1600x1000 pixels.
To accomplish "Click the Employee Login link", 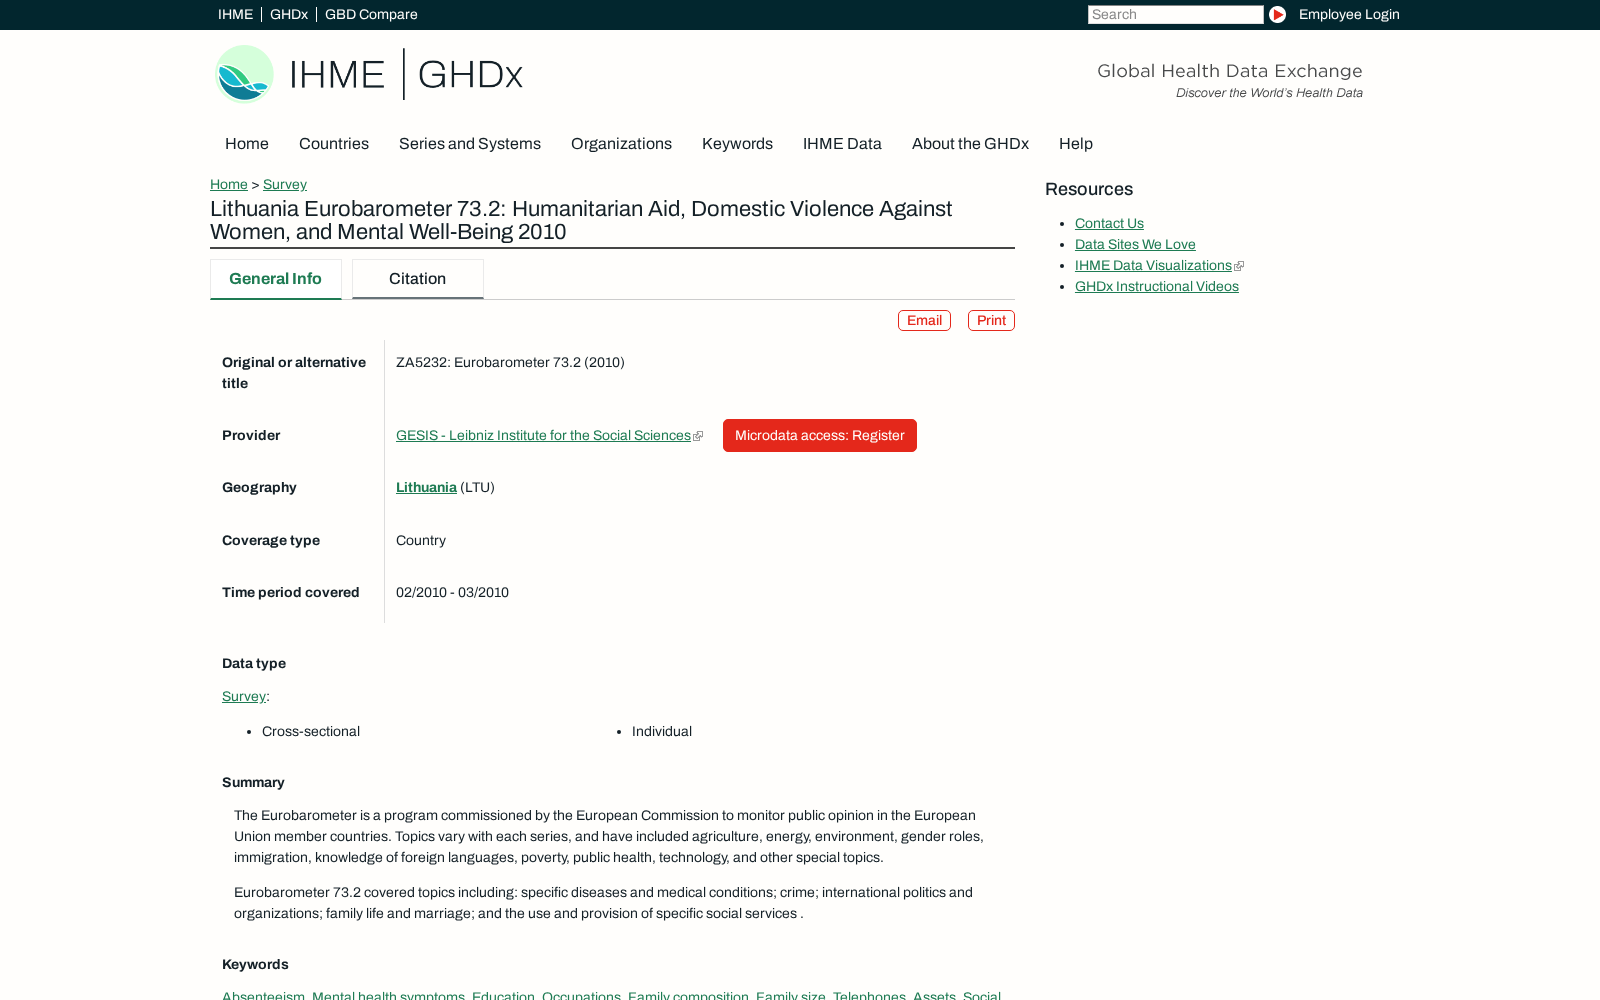I will click(x=1349, y=14).
